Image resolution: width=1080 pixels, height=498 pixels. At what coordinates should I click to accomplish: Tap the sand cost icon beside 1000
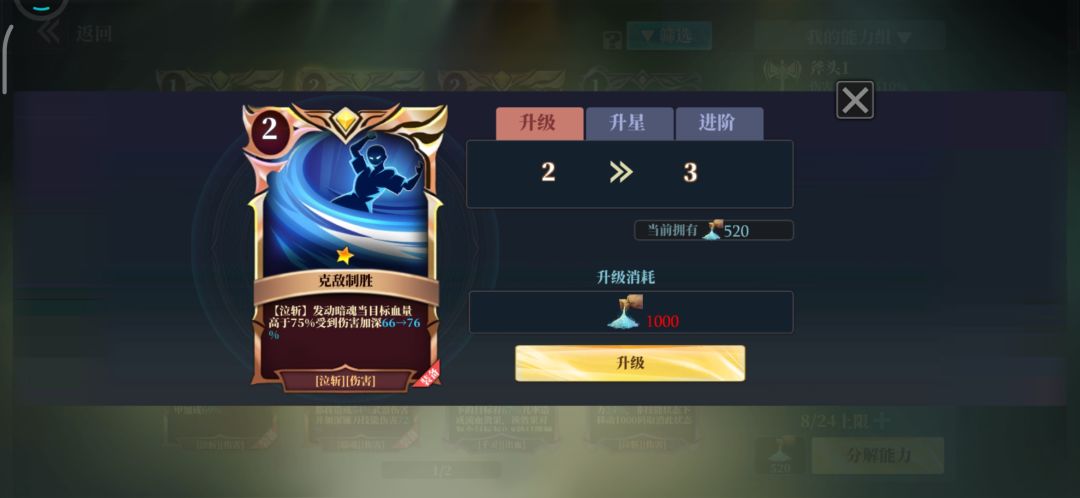click(625, 312)
